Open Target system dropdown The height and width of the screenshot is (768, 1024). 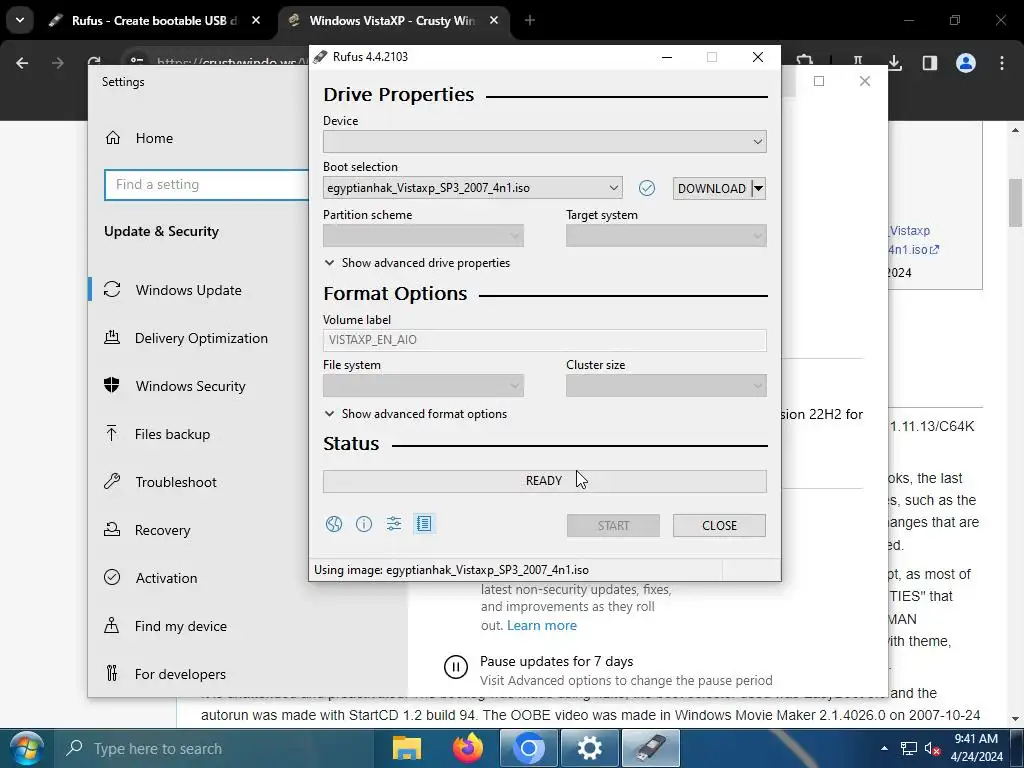(x=666, y=236)
